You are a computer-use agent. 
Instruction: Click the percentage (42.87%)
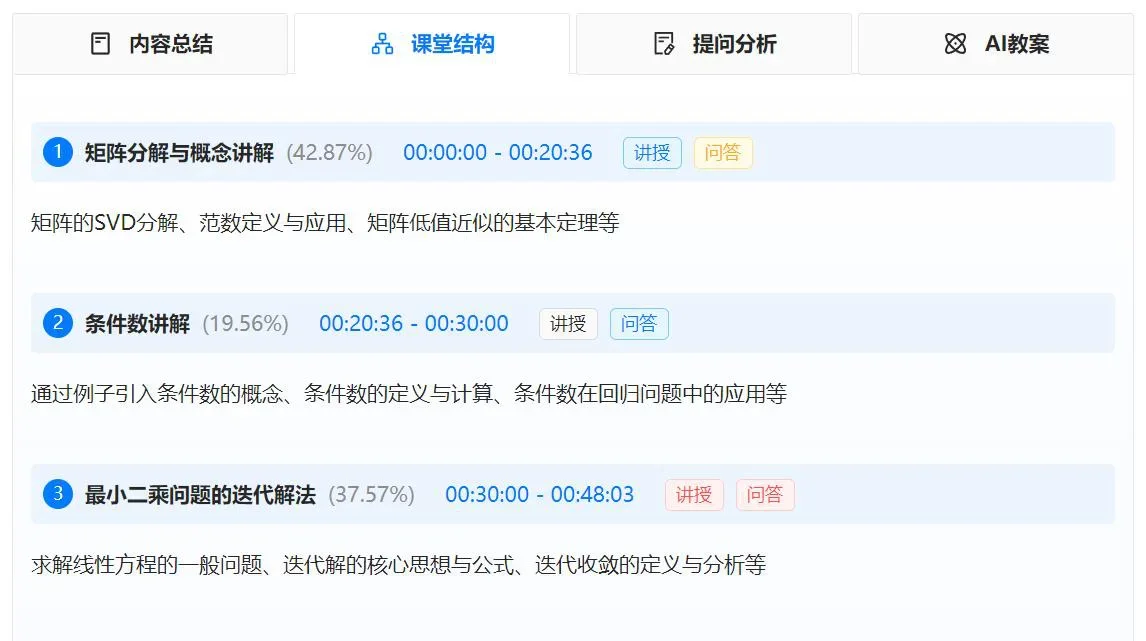pos(330,153)
